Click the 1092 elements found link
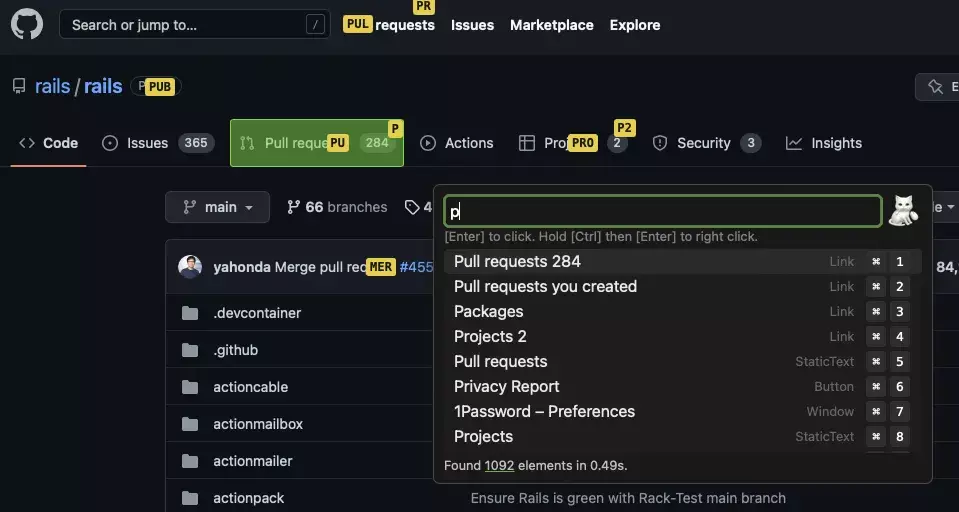 tap(499, 465)
